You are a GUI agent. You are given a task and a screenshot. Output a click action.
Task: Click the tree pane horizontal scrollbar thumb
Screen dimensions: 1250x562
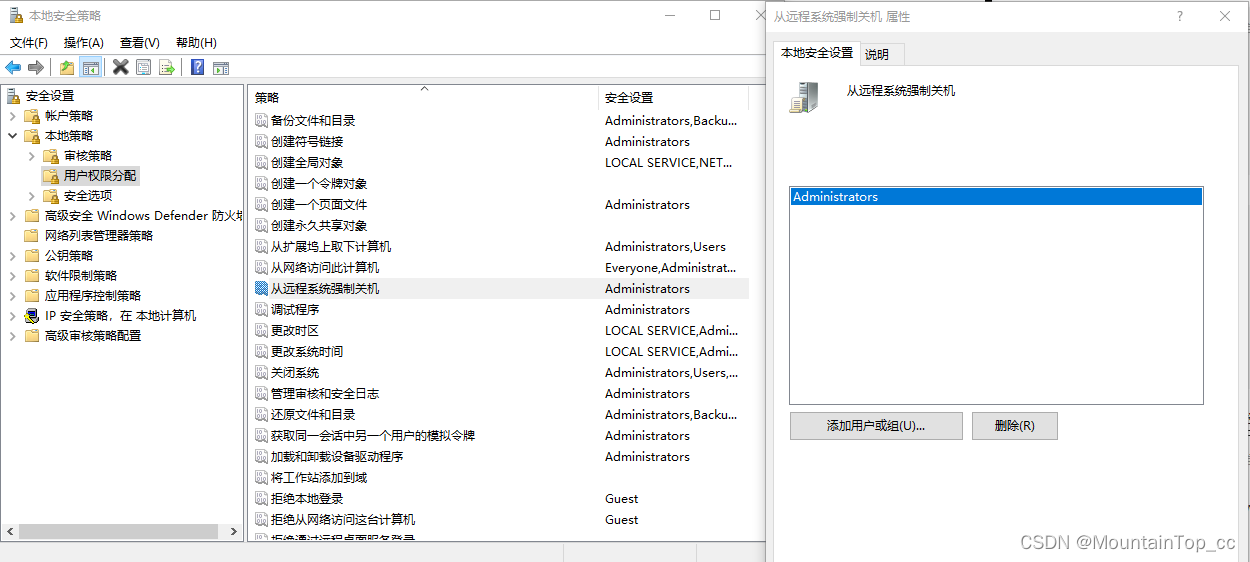[x=118, y=532]
